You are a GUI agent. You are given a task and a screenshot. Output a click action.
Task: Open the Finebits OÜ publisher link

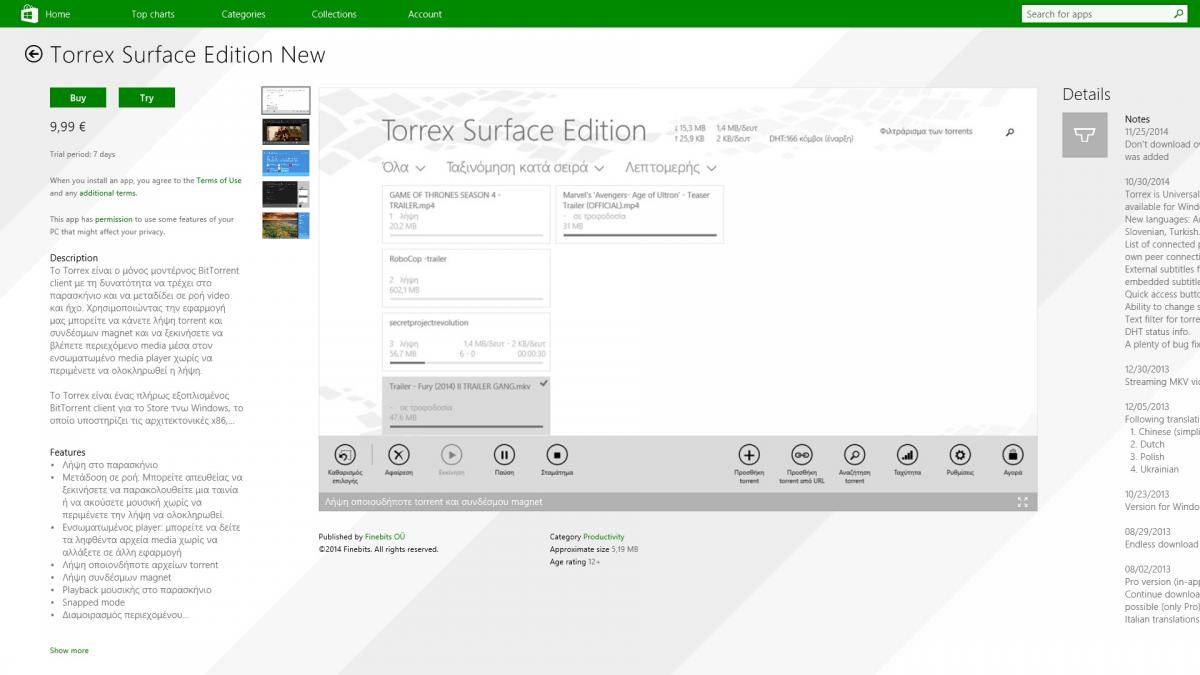[385, 537]
